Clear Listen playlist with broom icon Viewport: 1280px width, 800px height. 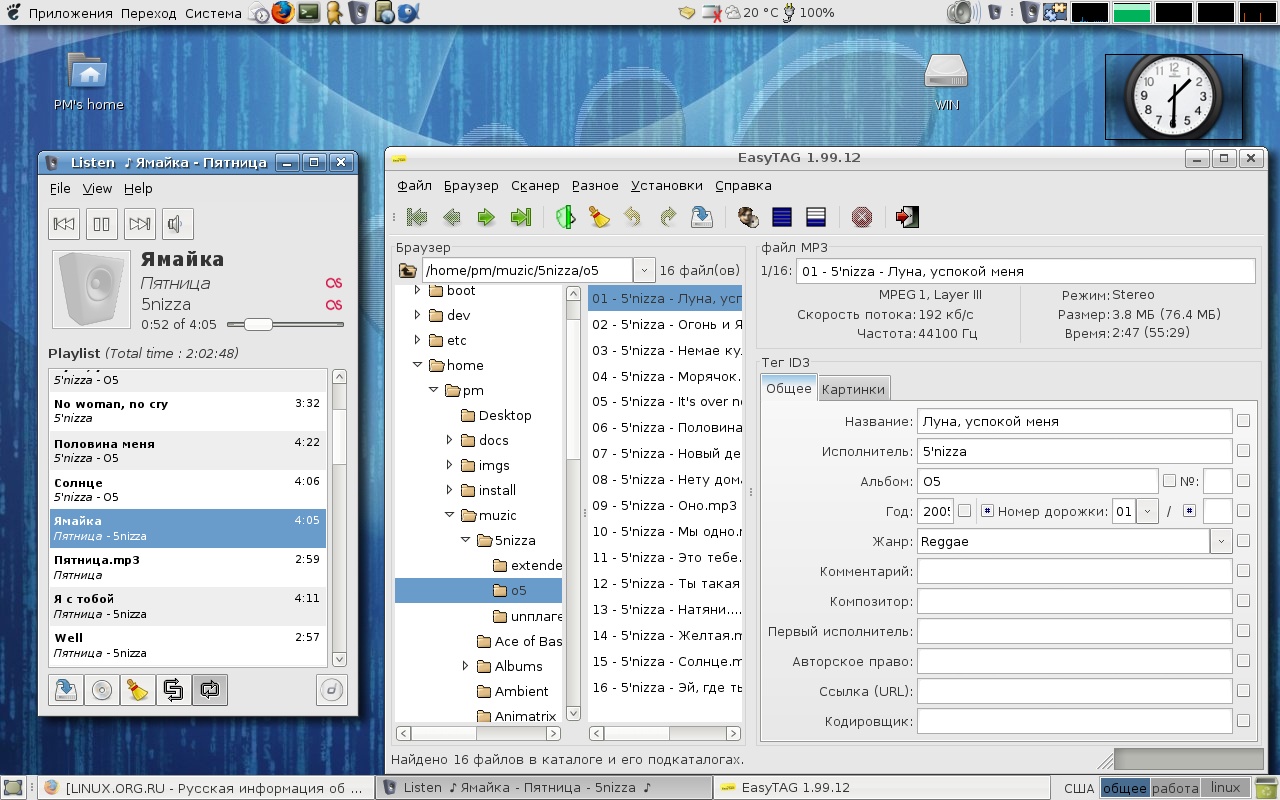point(138,690)
